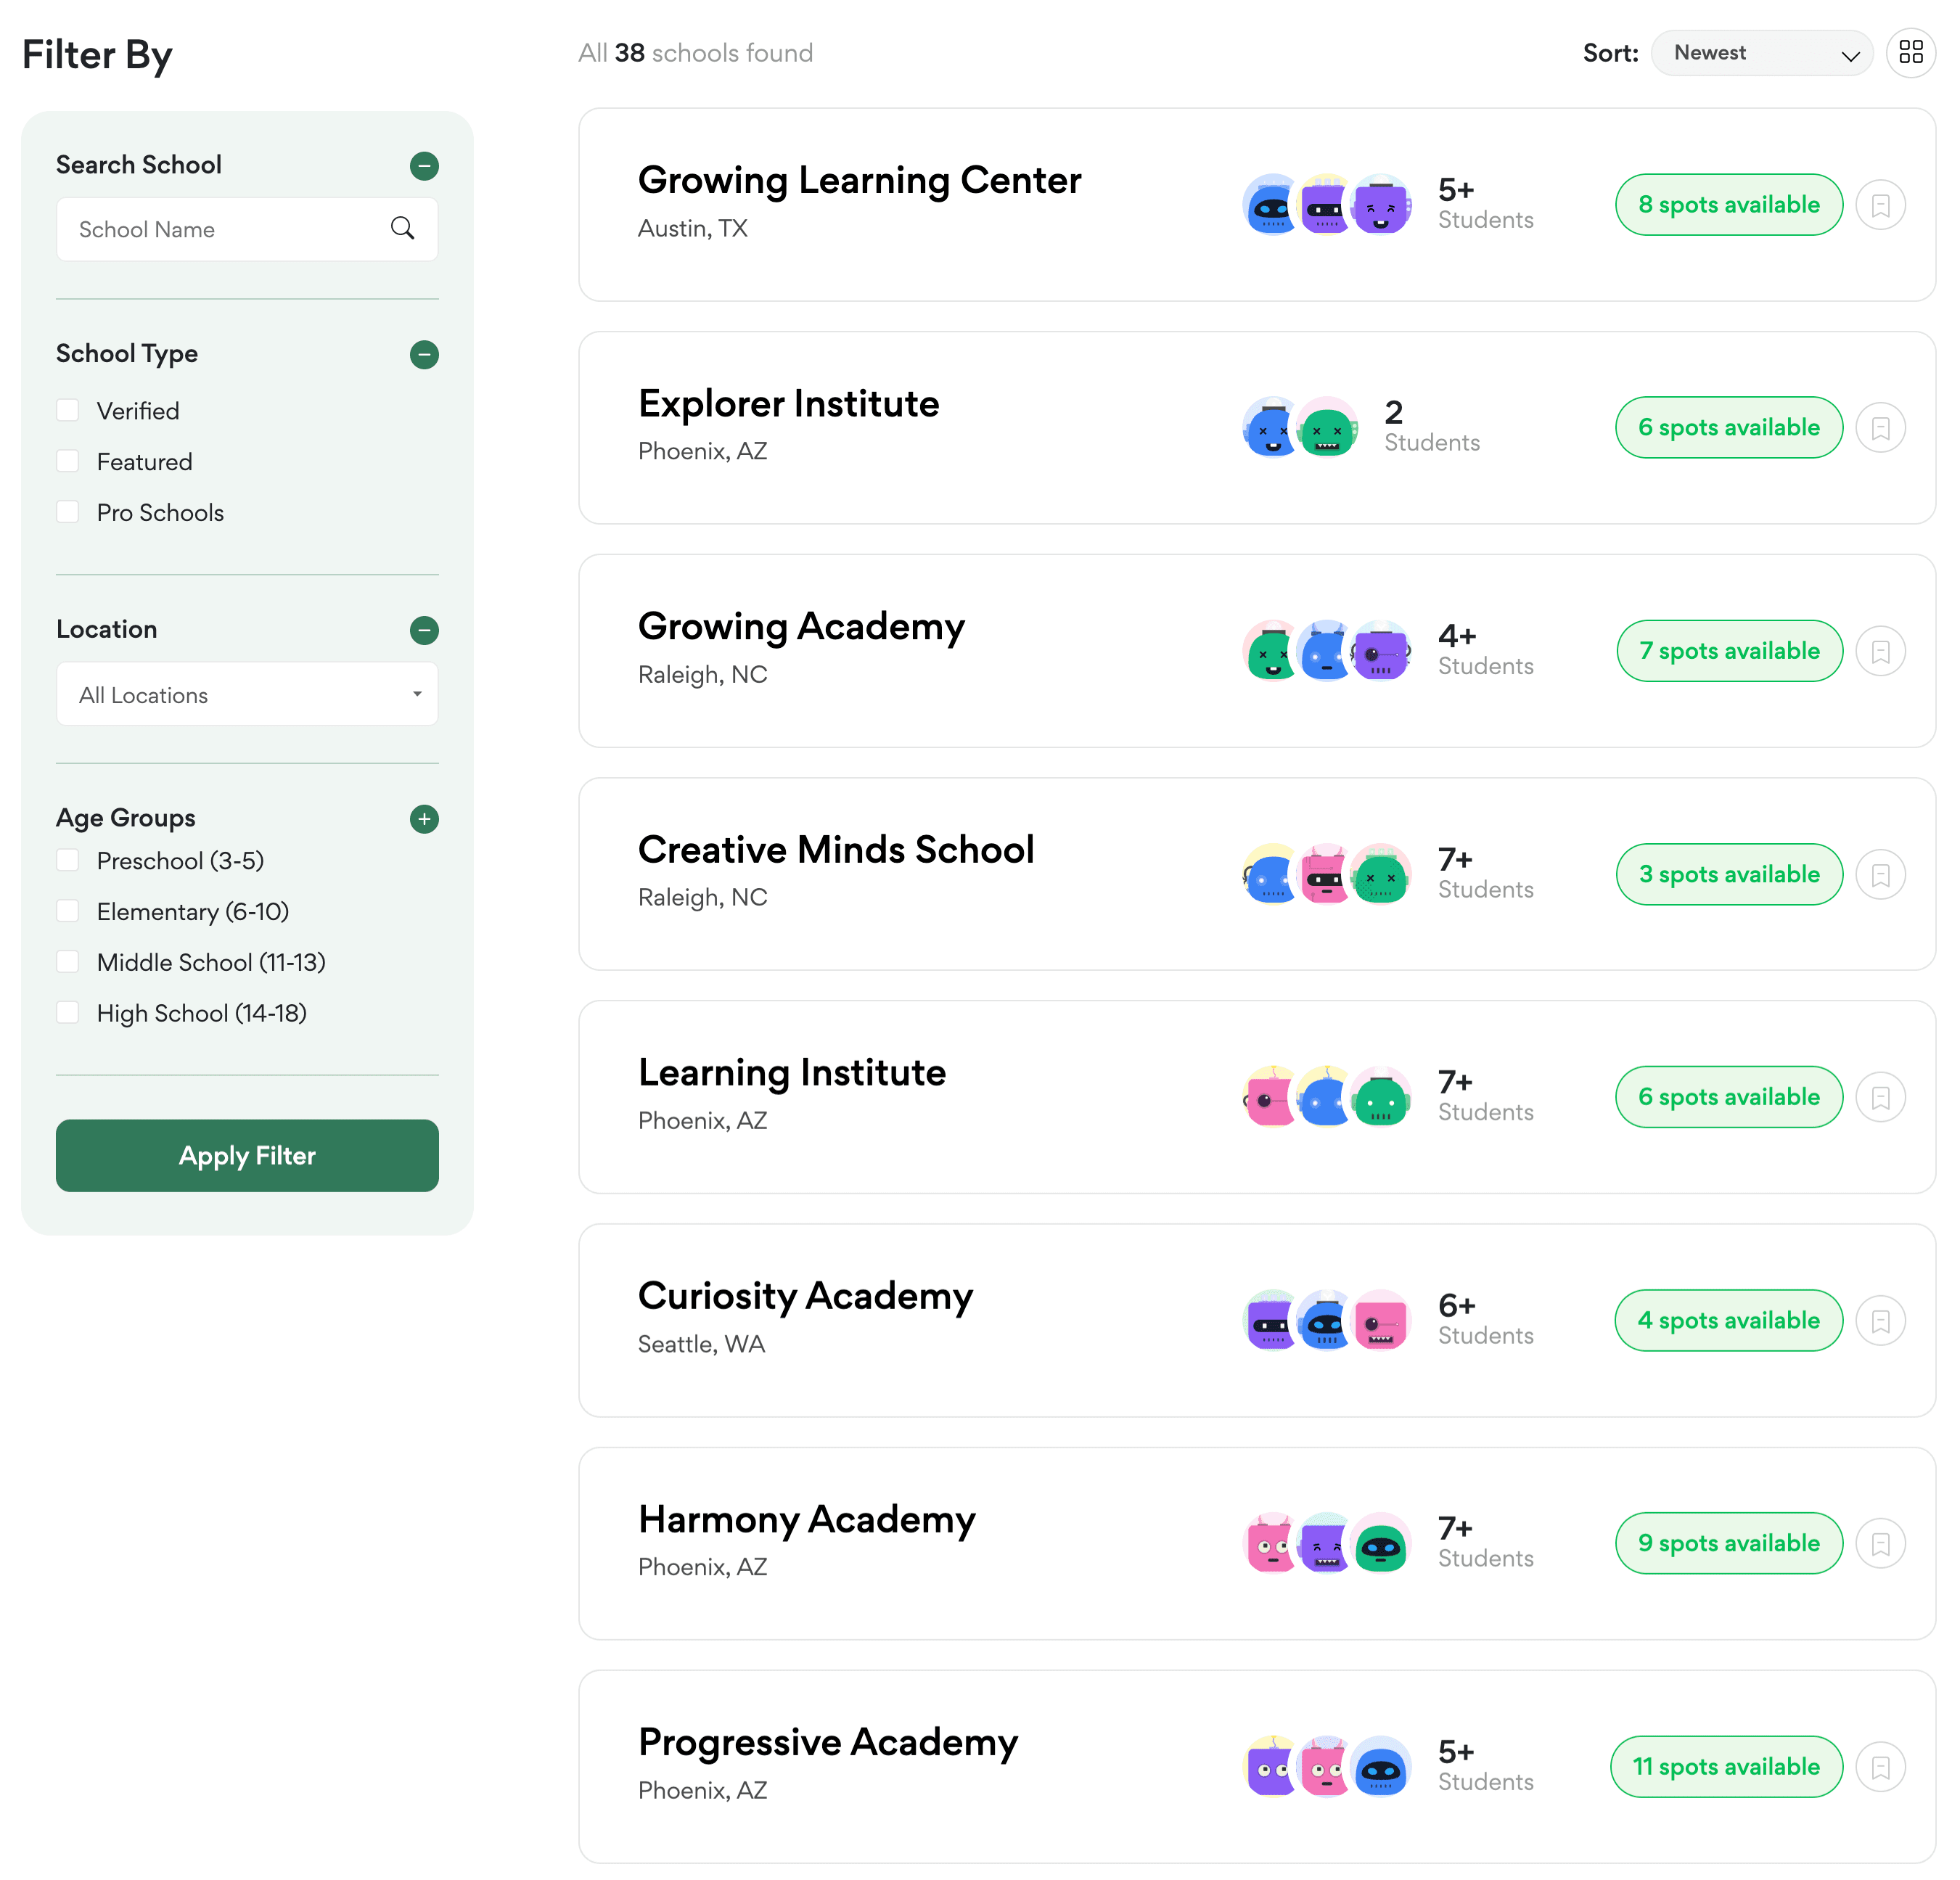Collapse the School Type filter section

pyautogui.click(x=424, y=354)
